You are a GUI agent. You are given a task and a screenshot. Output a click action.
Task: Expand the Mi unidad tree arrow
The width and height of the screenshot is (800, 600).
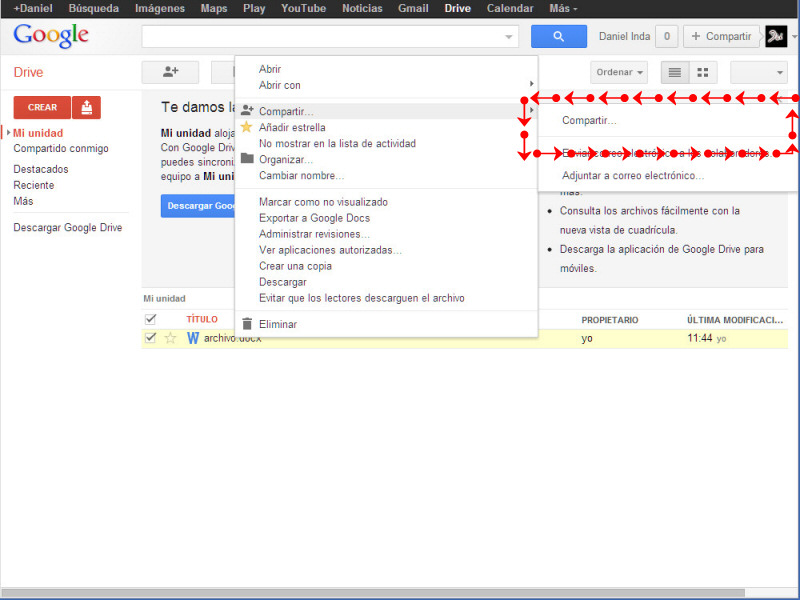pyautogui.click(x=8, y=133)
